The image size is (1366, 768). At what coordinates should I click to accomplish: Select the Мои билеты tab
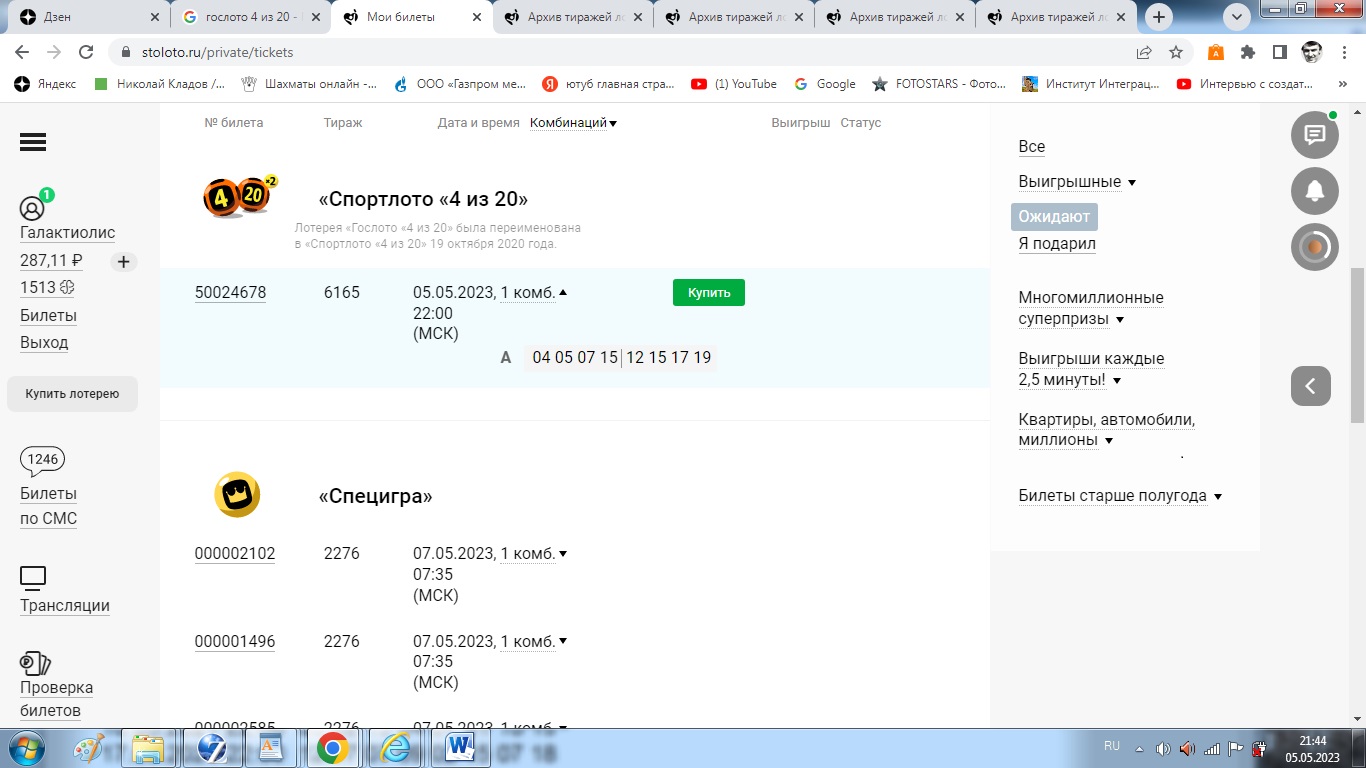pos(411,17)
